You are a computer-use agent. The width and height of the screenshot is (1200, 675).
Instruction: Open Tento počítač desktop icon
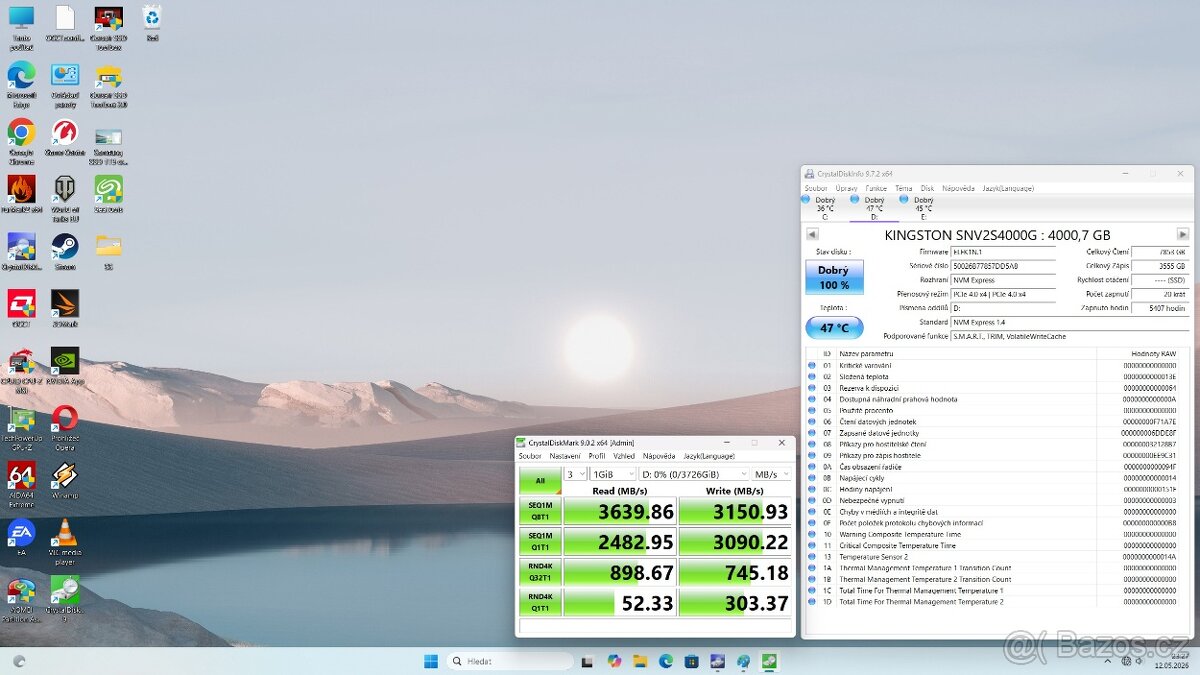coord(21,27)
